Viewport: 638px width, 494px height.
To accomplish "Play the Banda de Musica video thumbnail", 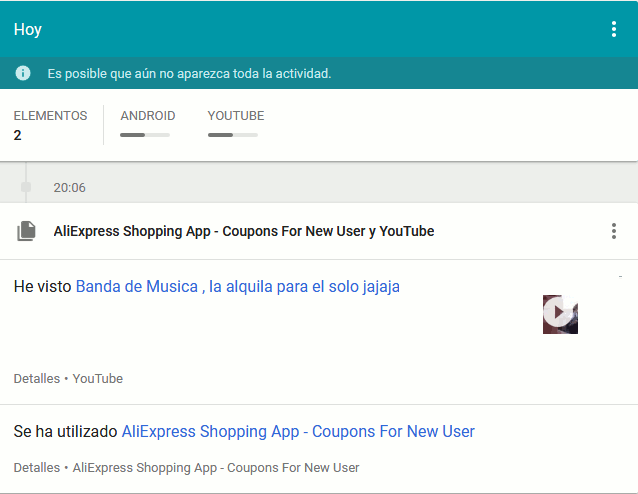I will [x=560, y=314].
